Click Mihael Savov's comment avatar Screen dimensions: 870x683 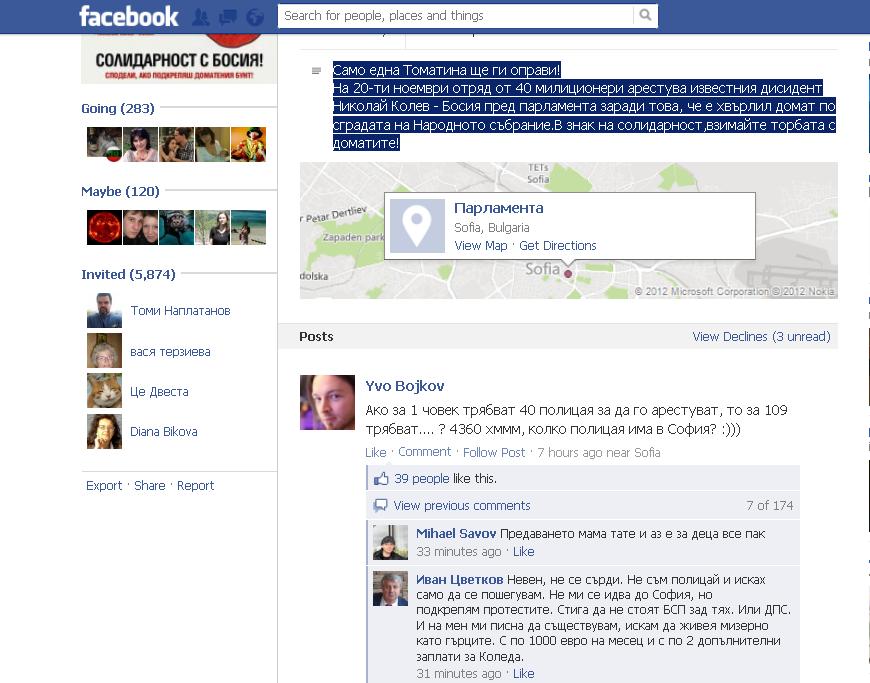[x=390, y=542]
